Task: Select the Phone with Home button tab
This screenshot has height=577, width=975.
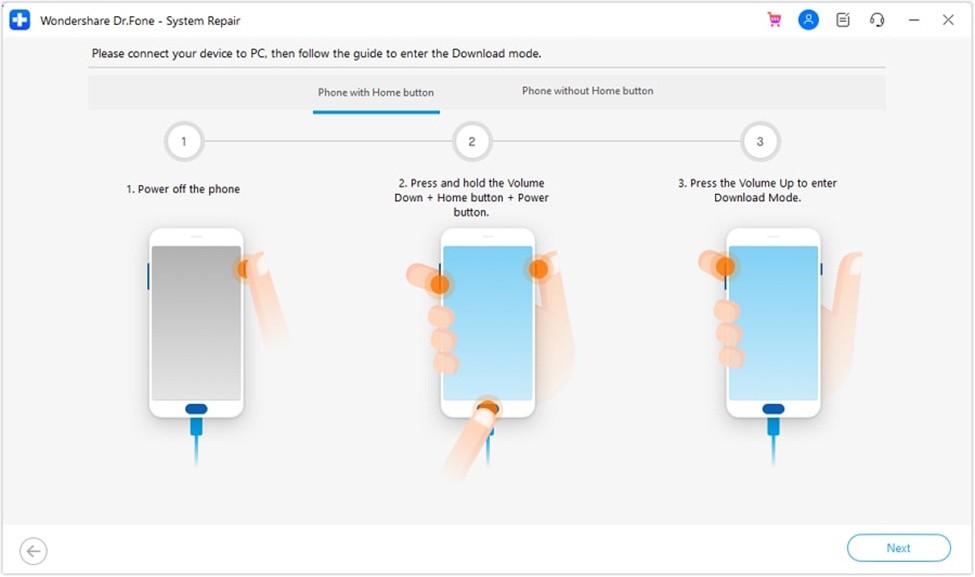Action: [376, 93]
